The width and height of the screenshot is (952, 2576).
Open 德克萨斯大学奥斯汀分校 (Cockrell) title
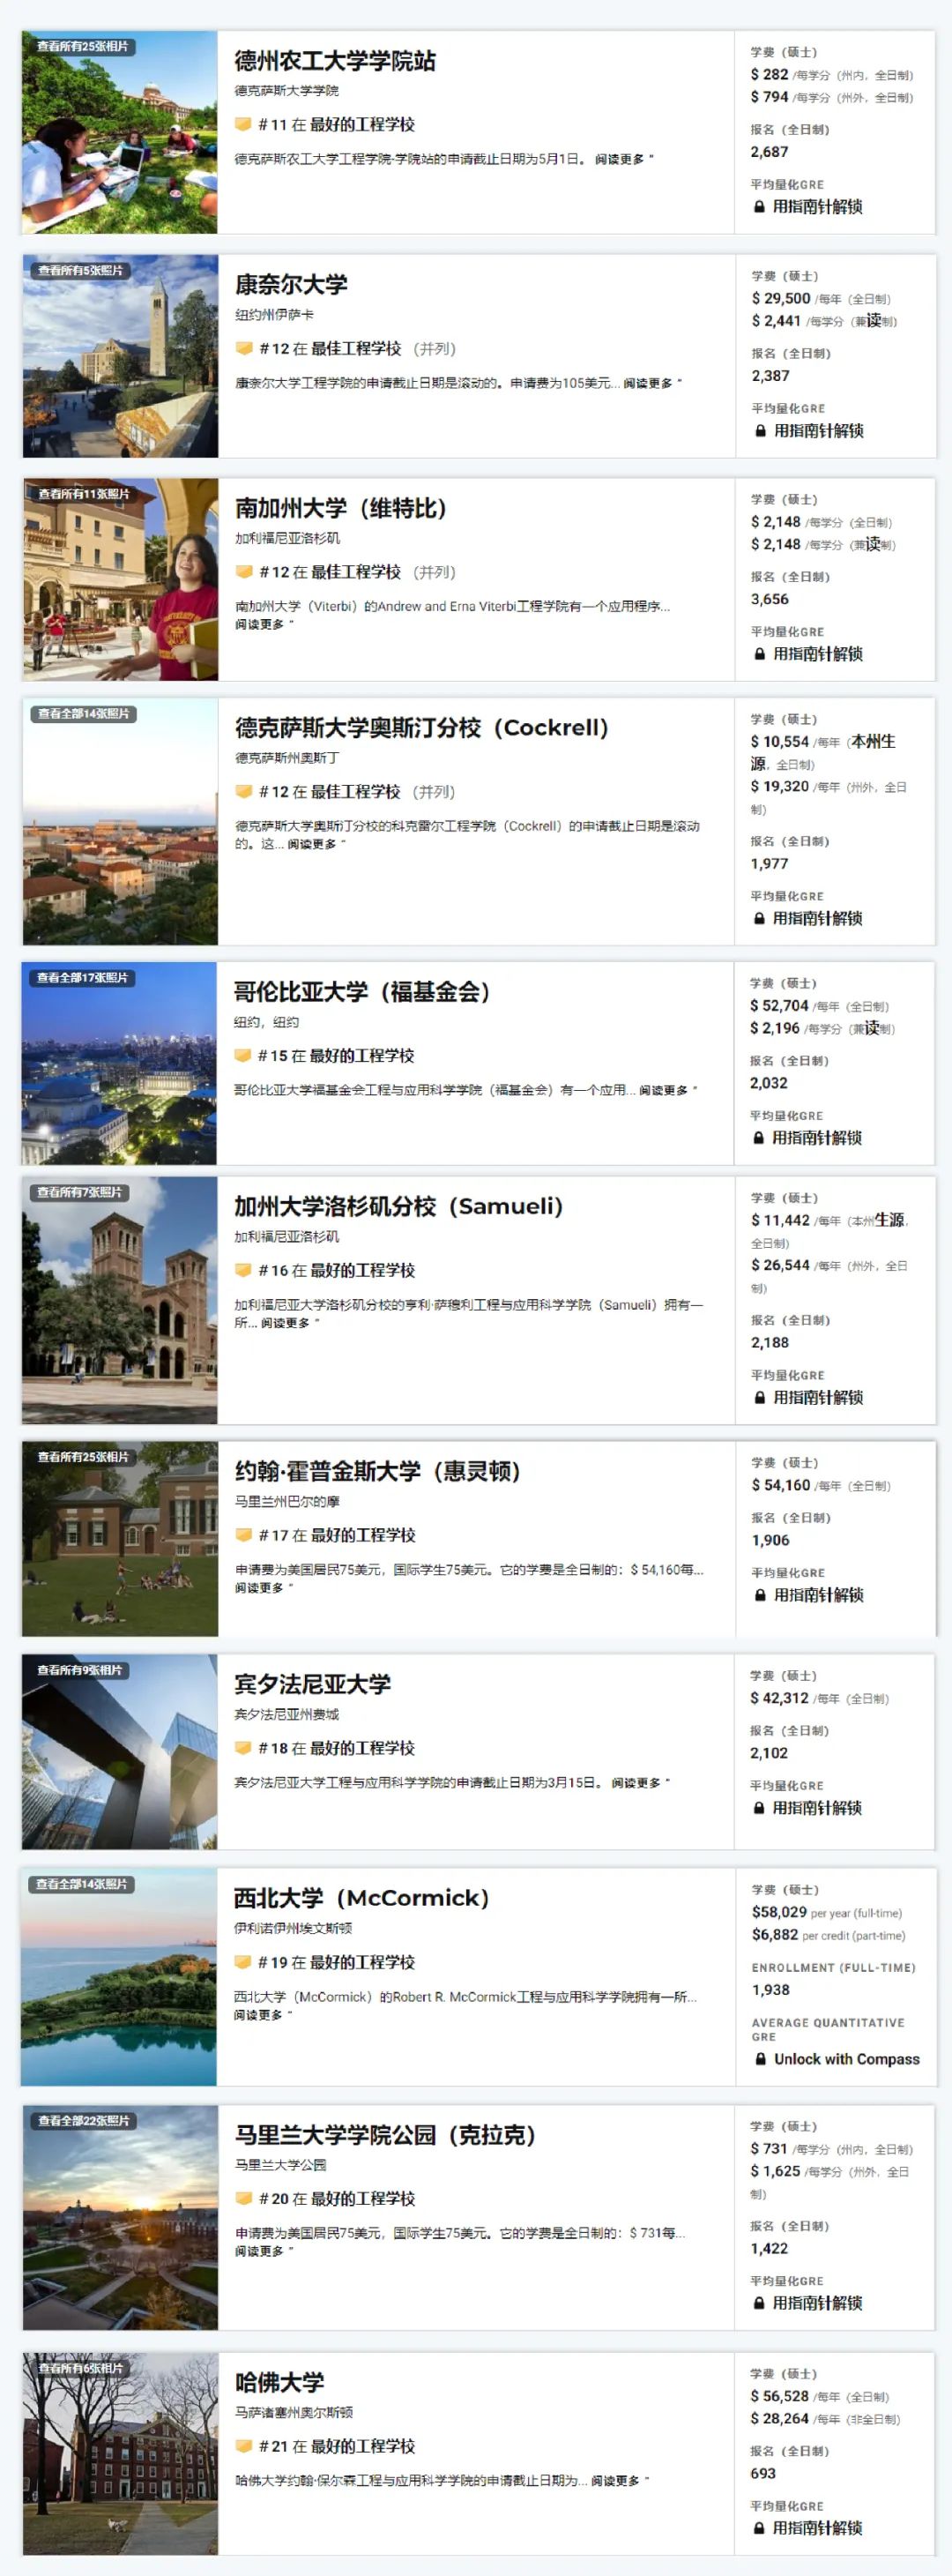pyautogui.click(x=422, y=728)
